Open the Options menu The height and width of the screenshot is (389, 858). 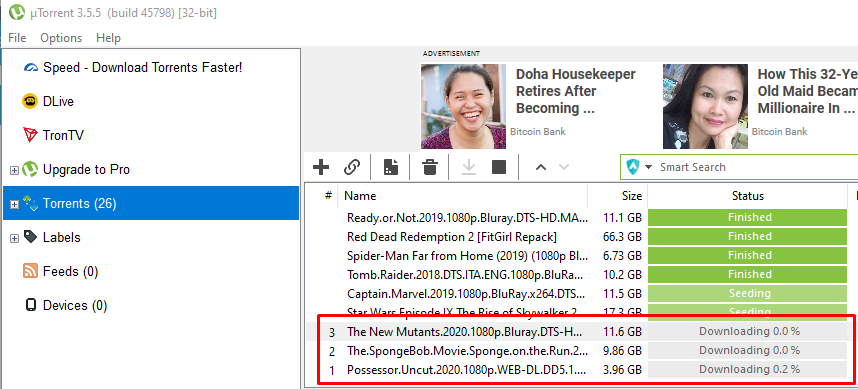61,38
